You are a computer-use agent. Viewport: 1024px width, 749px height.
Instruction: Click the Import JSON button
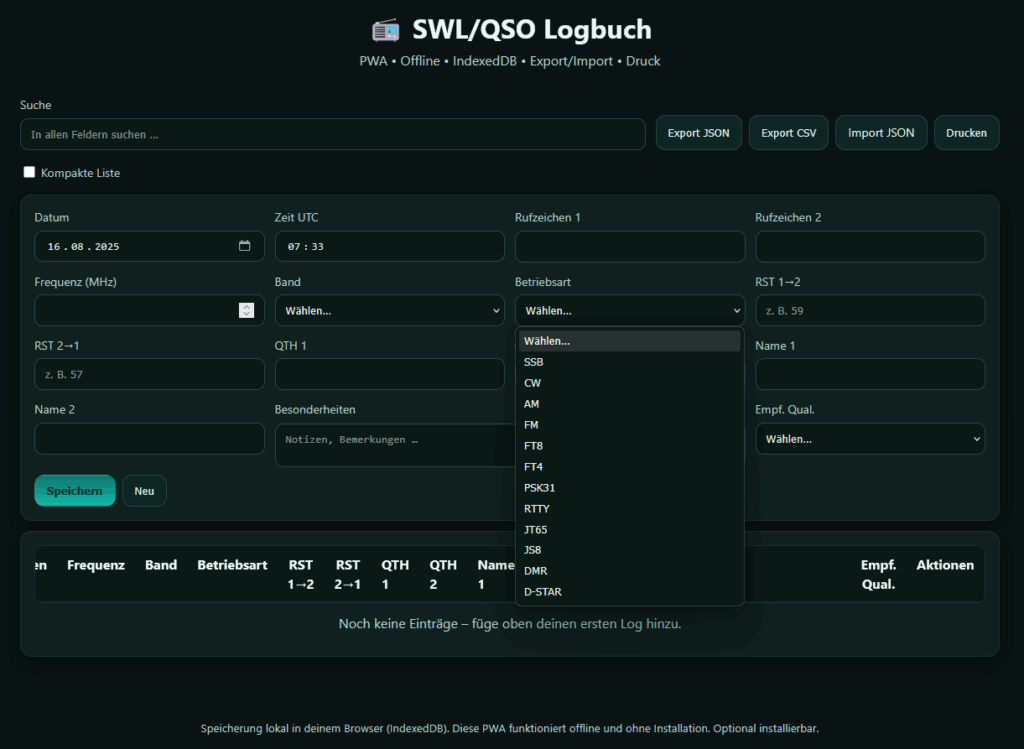coord(881,133)
